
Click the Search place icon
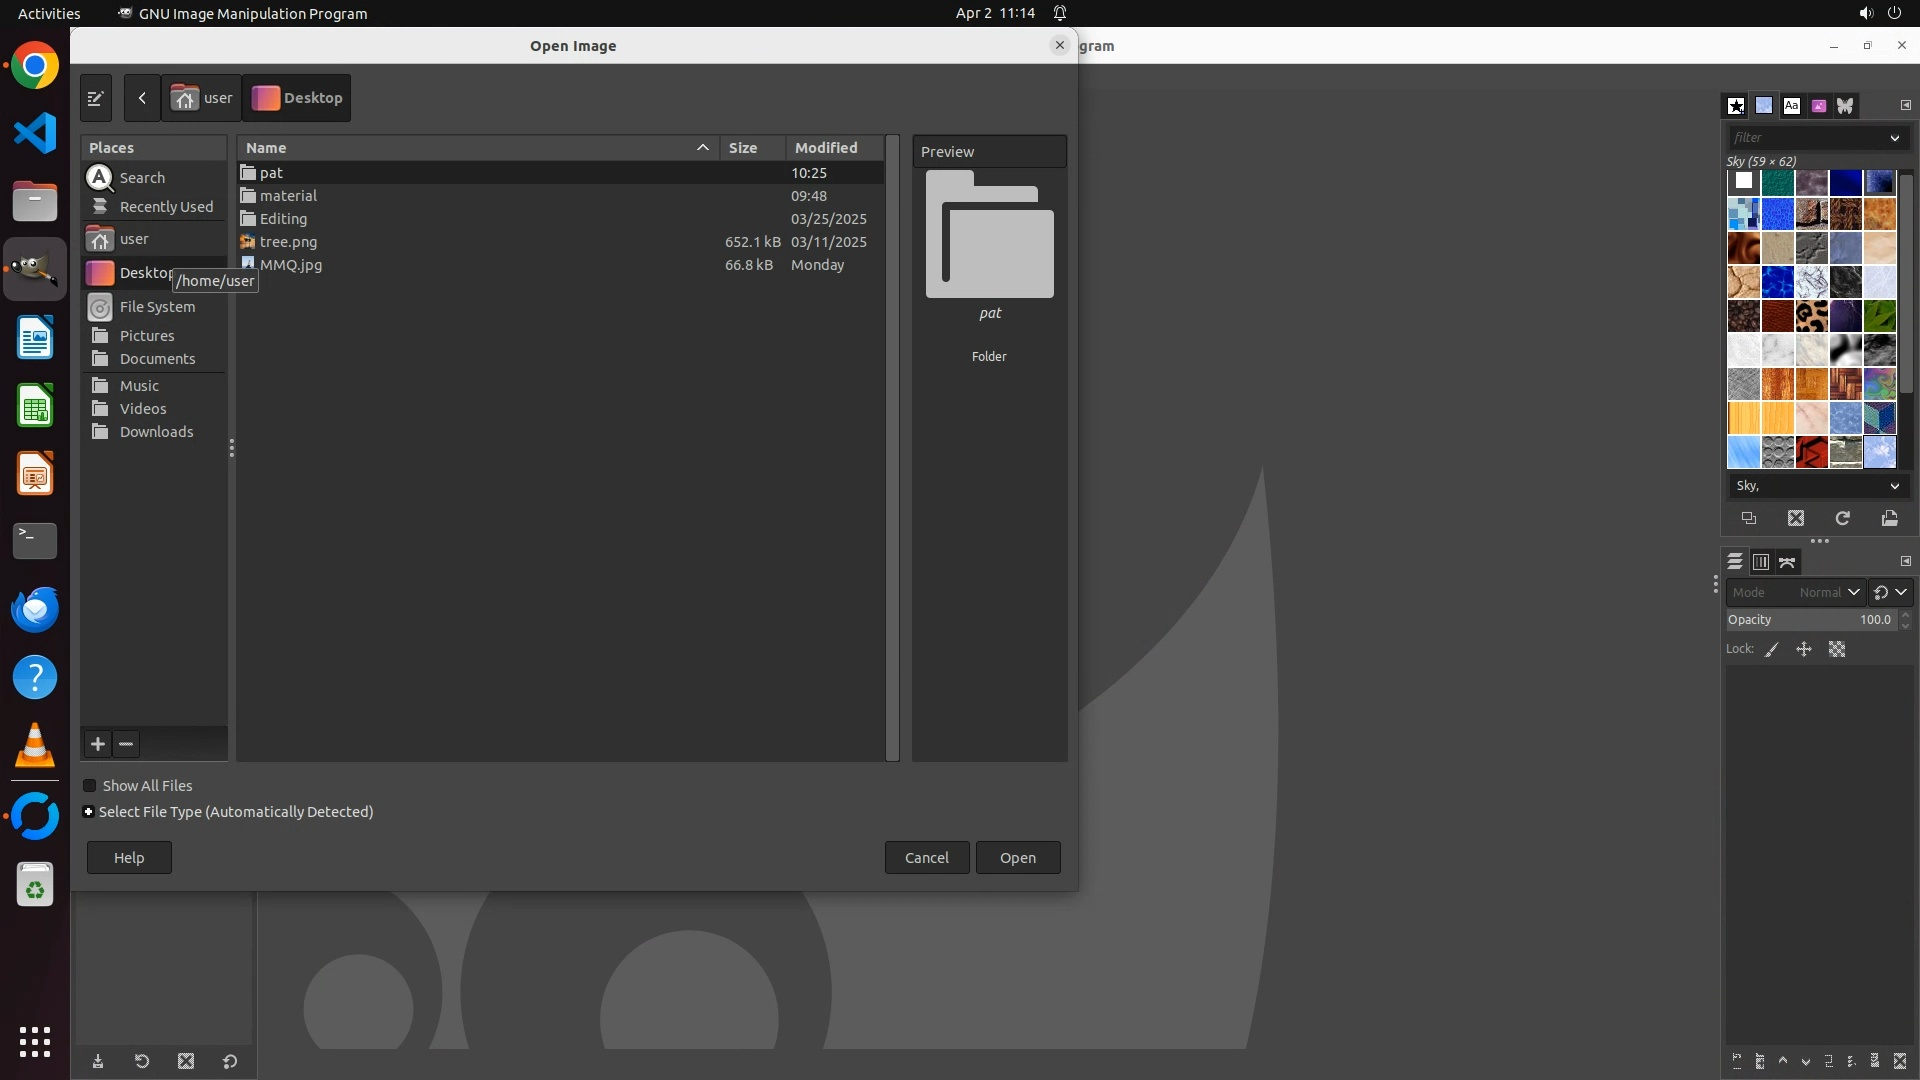click(x=100, y=178)
